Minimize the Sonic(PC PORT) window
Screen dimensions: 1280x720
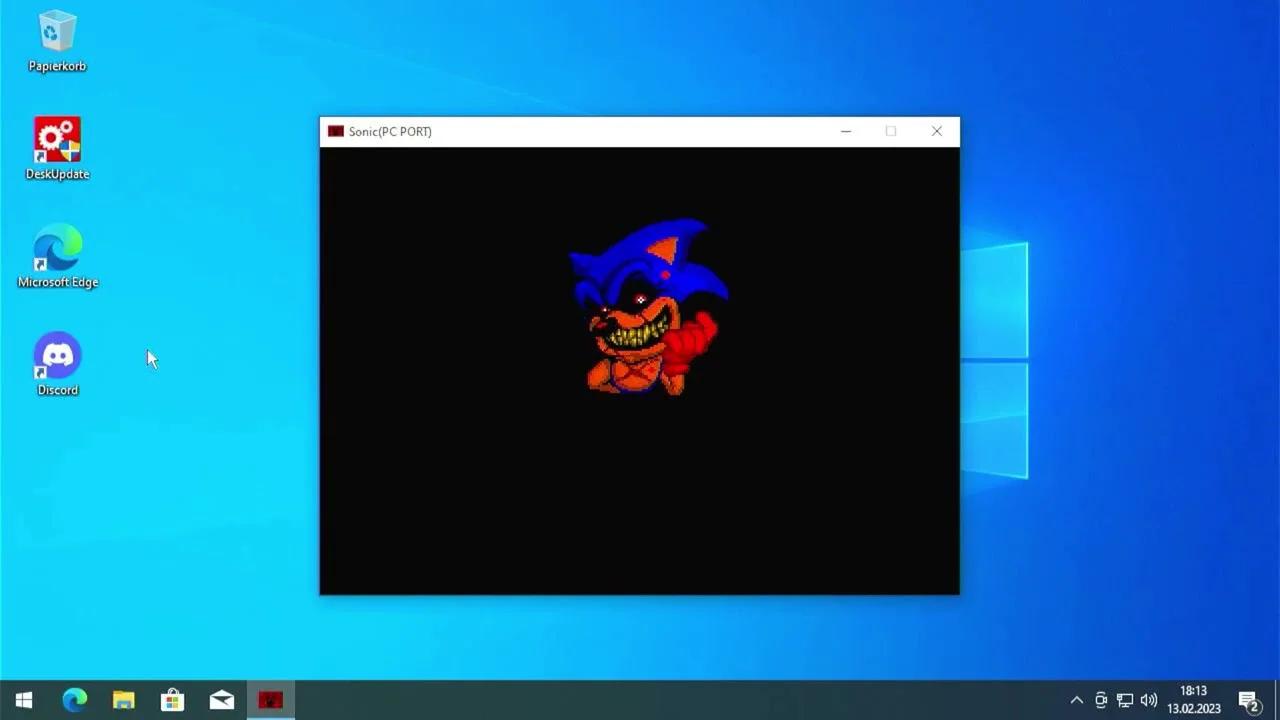pos(845,131)
